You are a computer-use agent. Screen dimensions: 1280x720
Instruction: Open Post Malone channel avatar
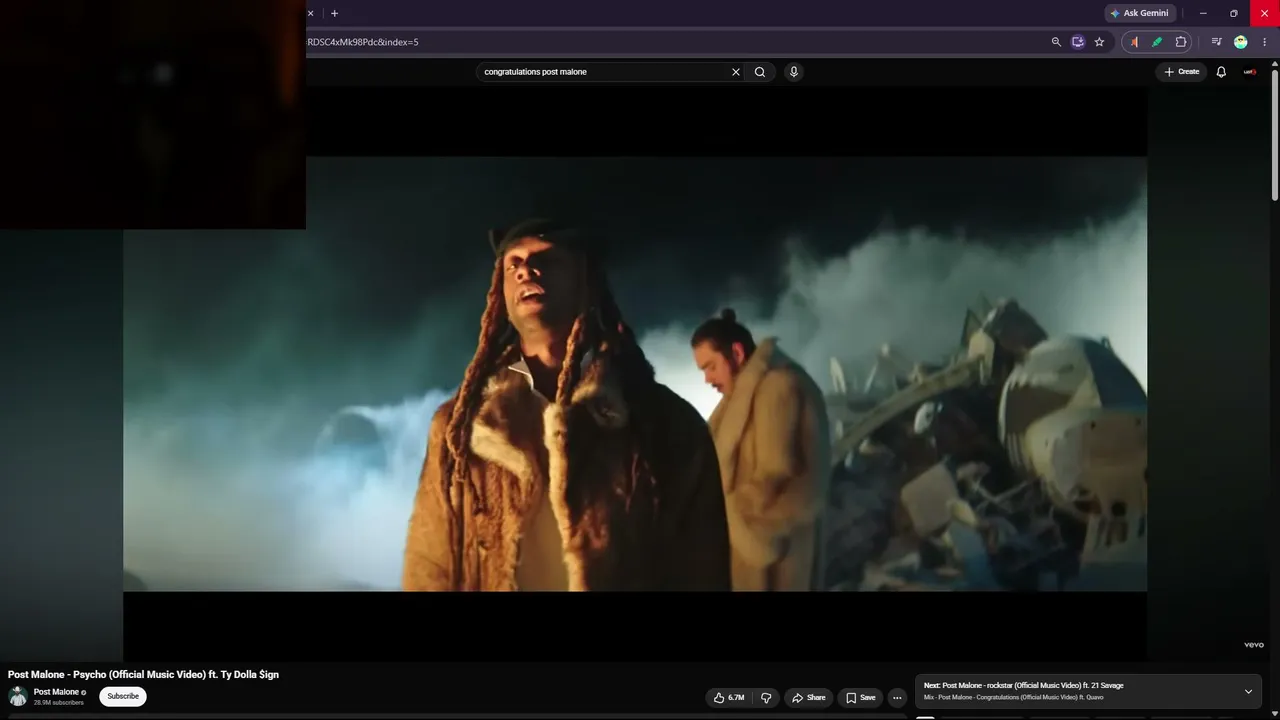[17, 696]
